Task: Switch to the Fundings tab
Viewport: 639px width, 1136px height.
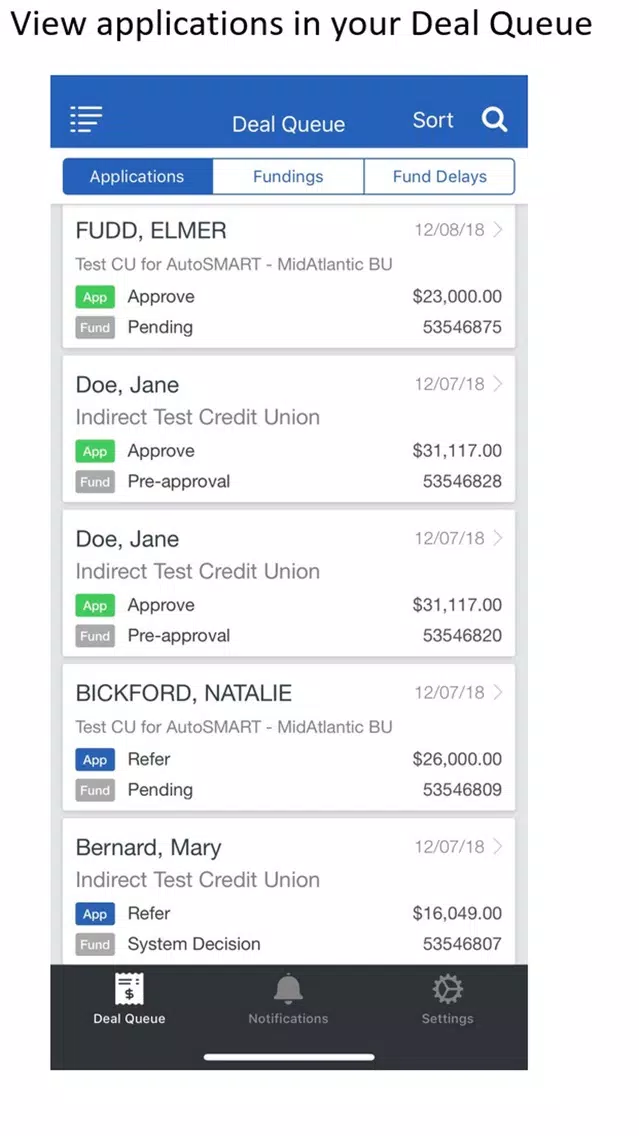Action: click(288, 177)
